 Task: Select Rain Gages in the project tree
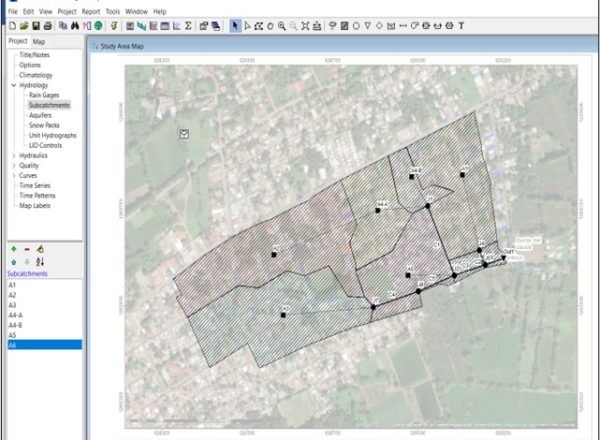(x=44, y=95)
